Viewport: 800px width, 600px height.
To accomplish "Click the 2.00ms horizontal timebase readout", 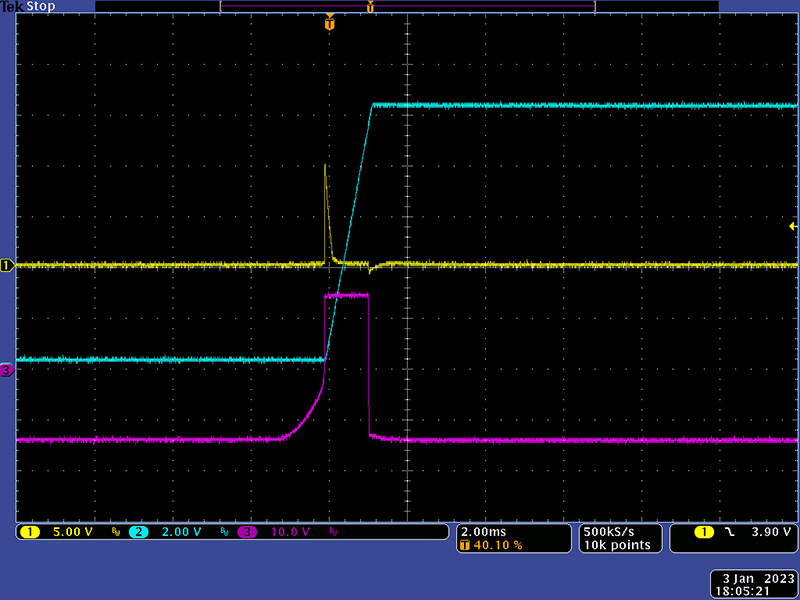I will click(484, 531).
